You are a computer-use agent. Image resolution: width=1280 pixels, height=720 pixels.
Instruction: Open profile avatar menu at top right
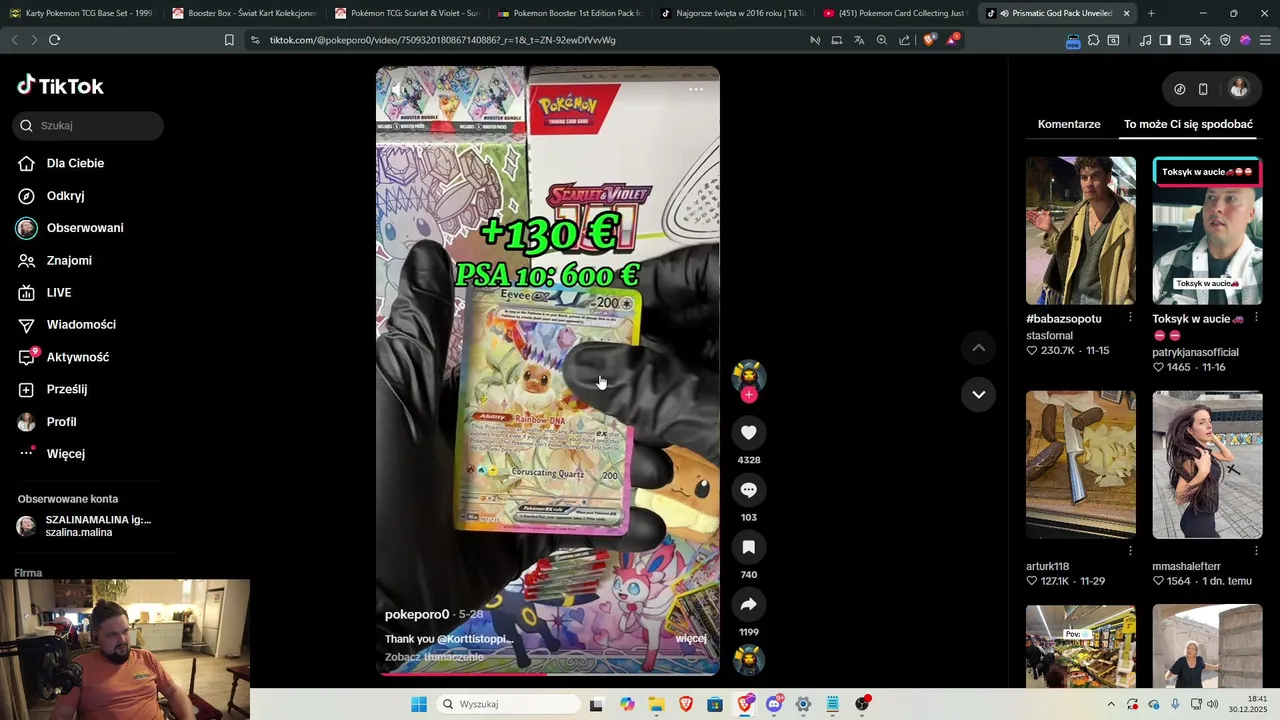[x=1239, y=88]
